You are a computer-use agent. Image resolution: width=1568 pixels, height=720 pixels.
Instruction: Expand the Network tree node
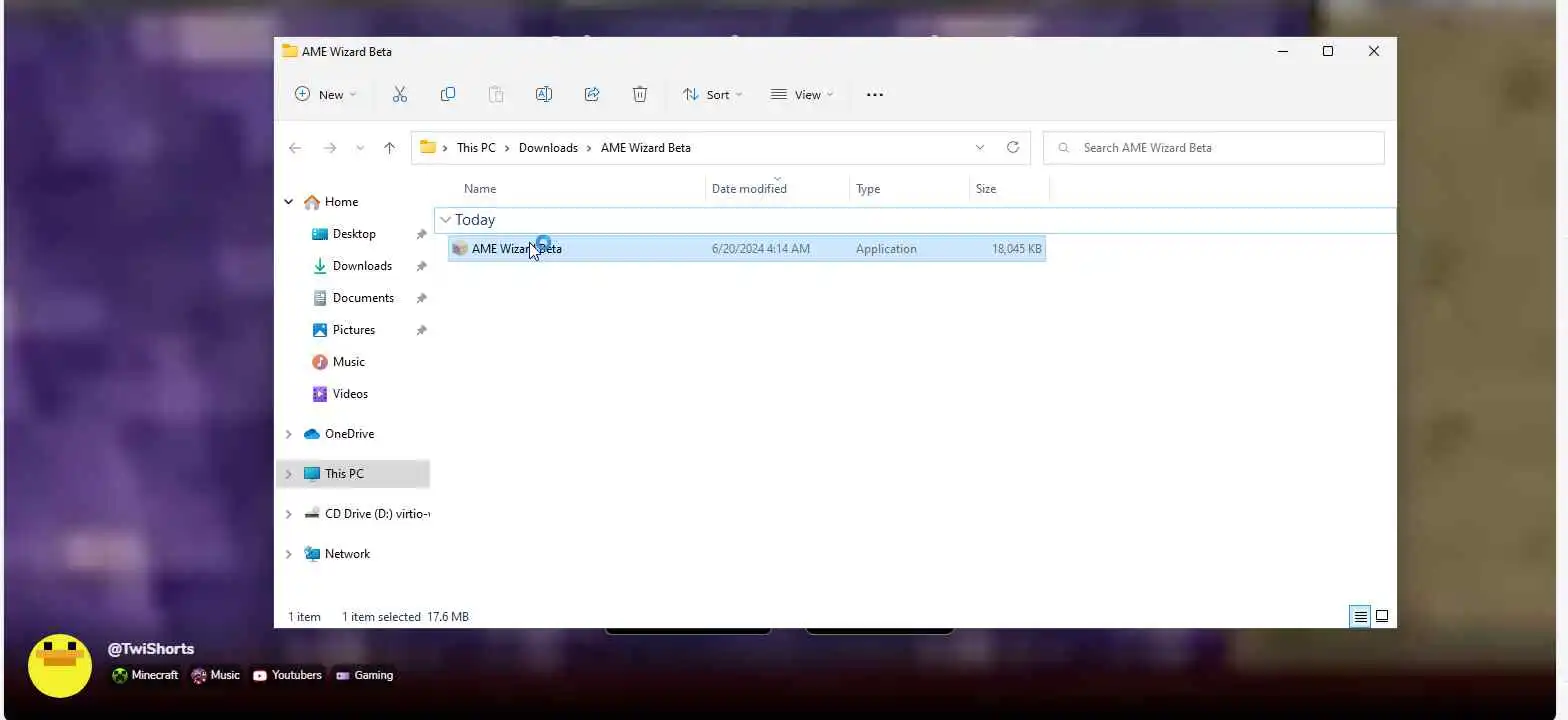(x=289, y=554)
